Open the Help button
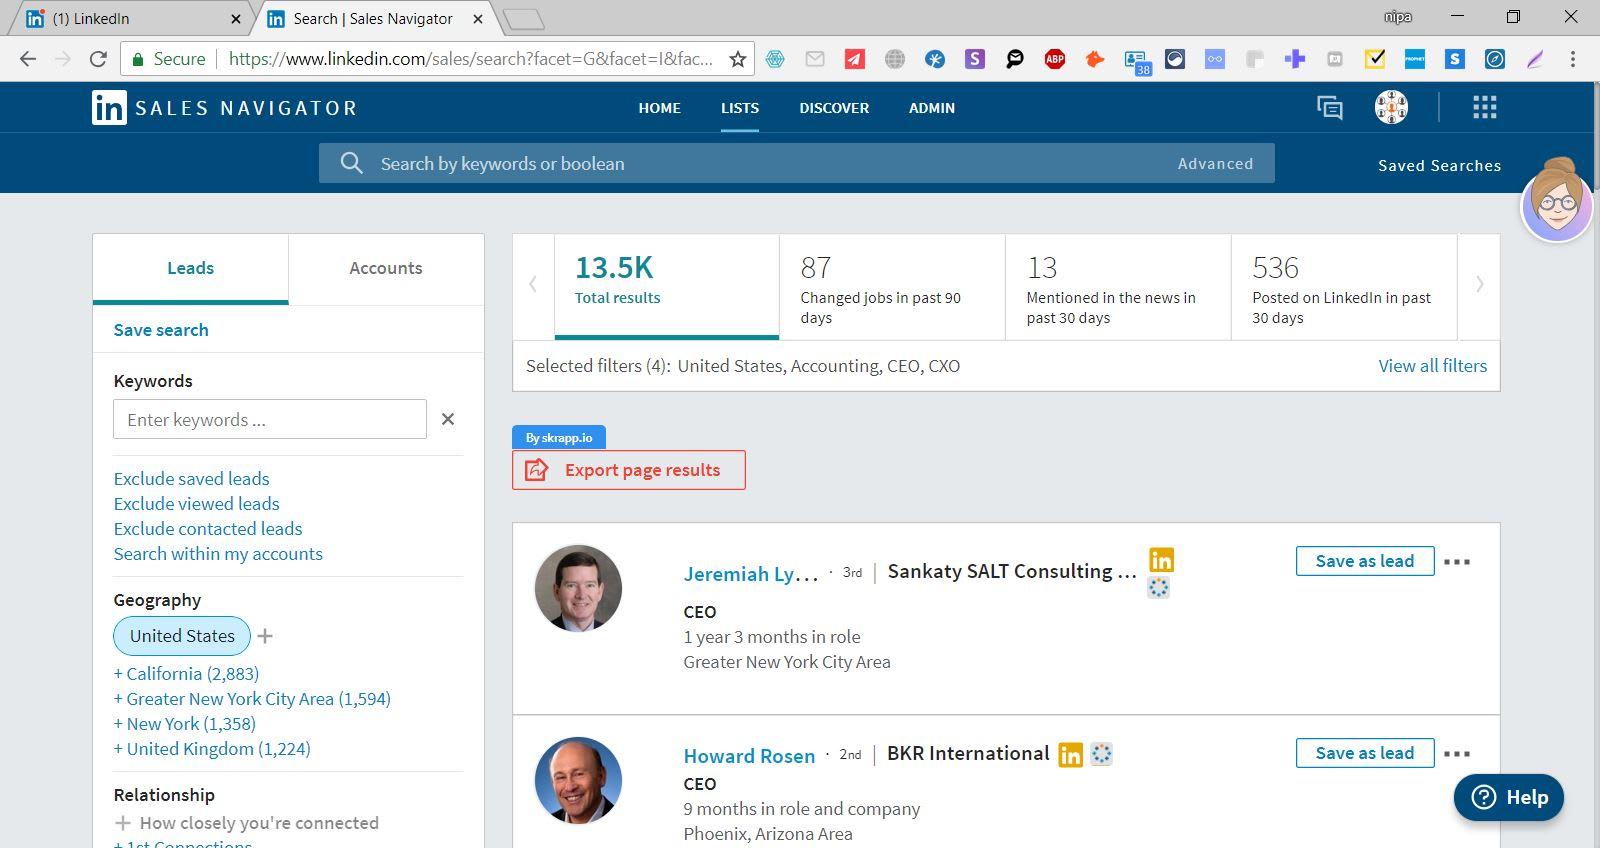This screenshot has width=1600, height=848. point(1509,797)
